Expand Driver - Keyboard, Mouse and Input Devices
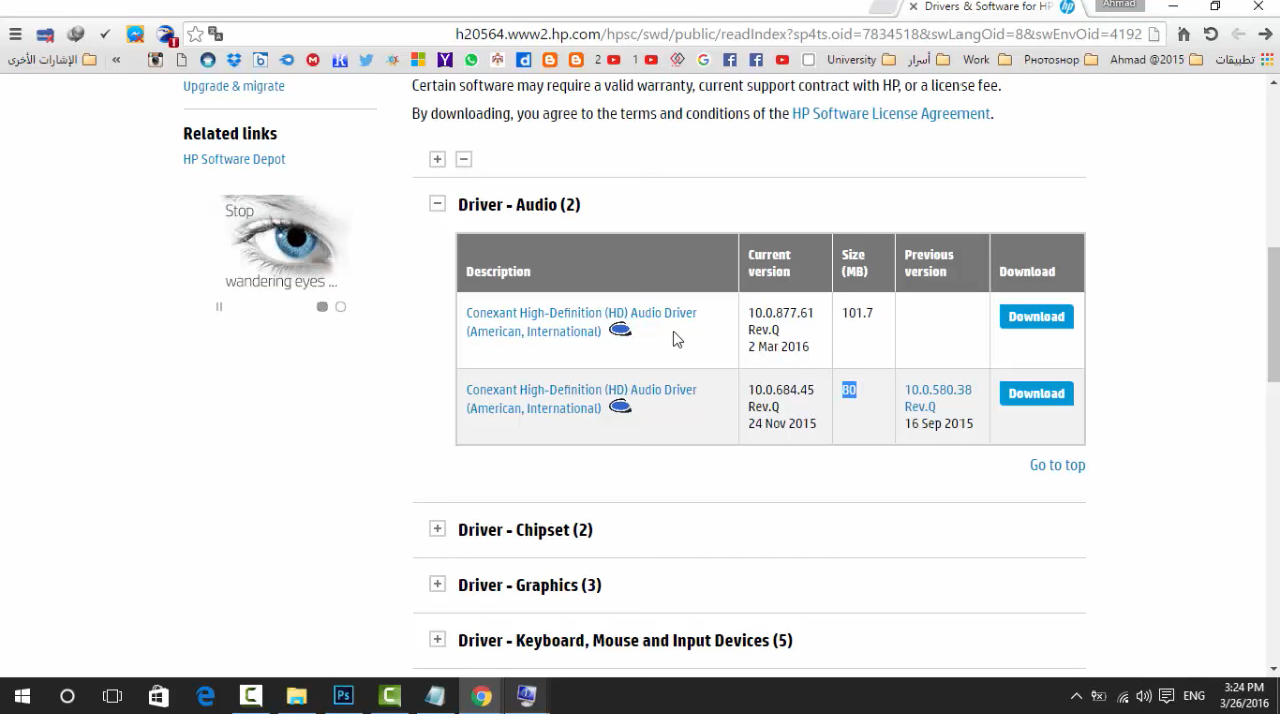1280x714 pixels. click(x=437, y=639)
